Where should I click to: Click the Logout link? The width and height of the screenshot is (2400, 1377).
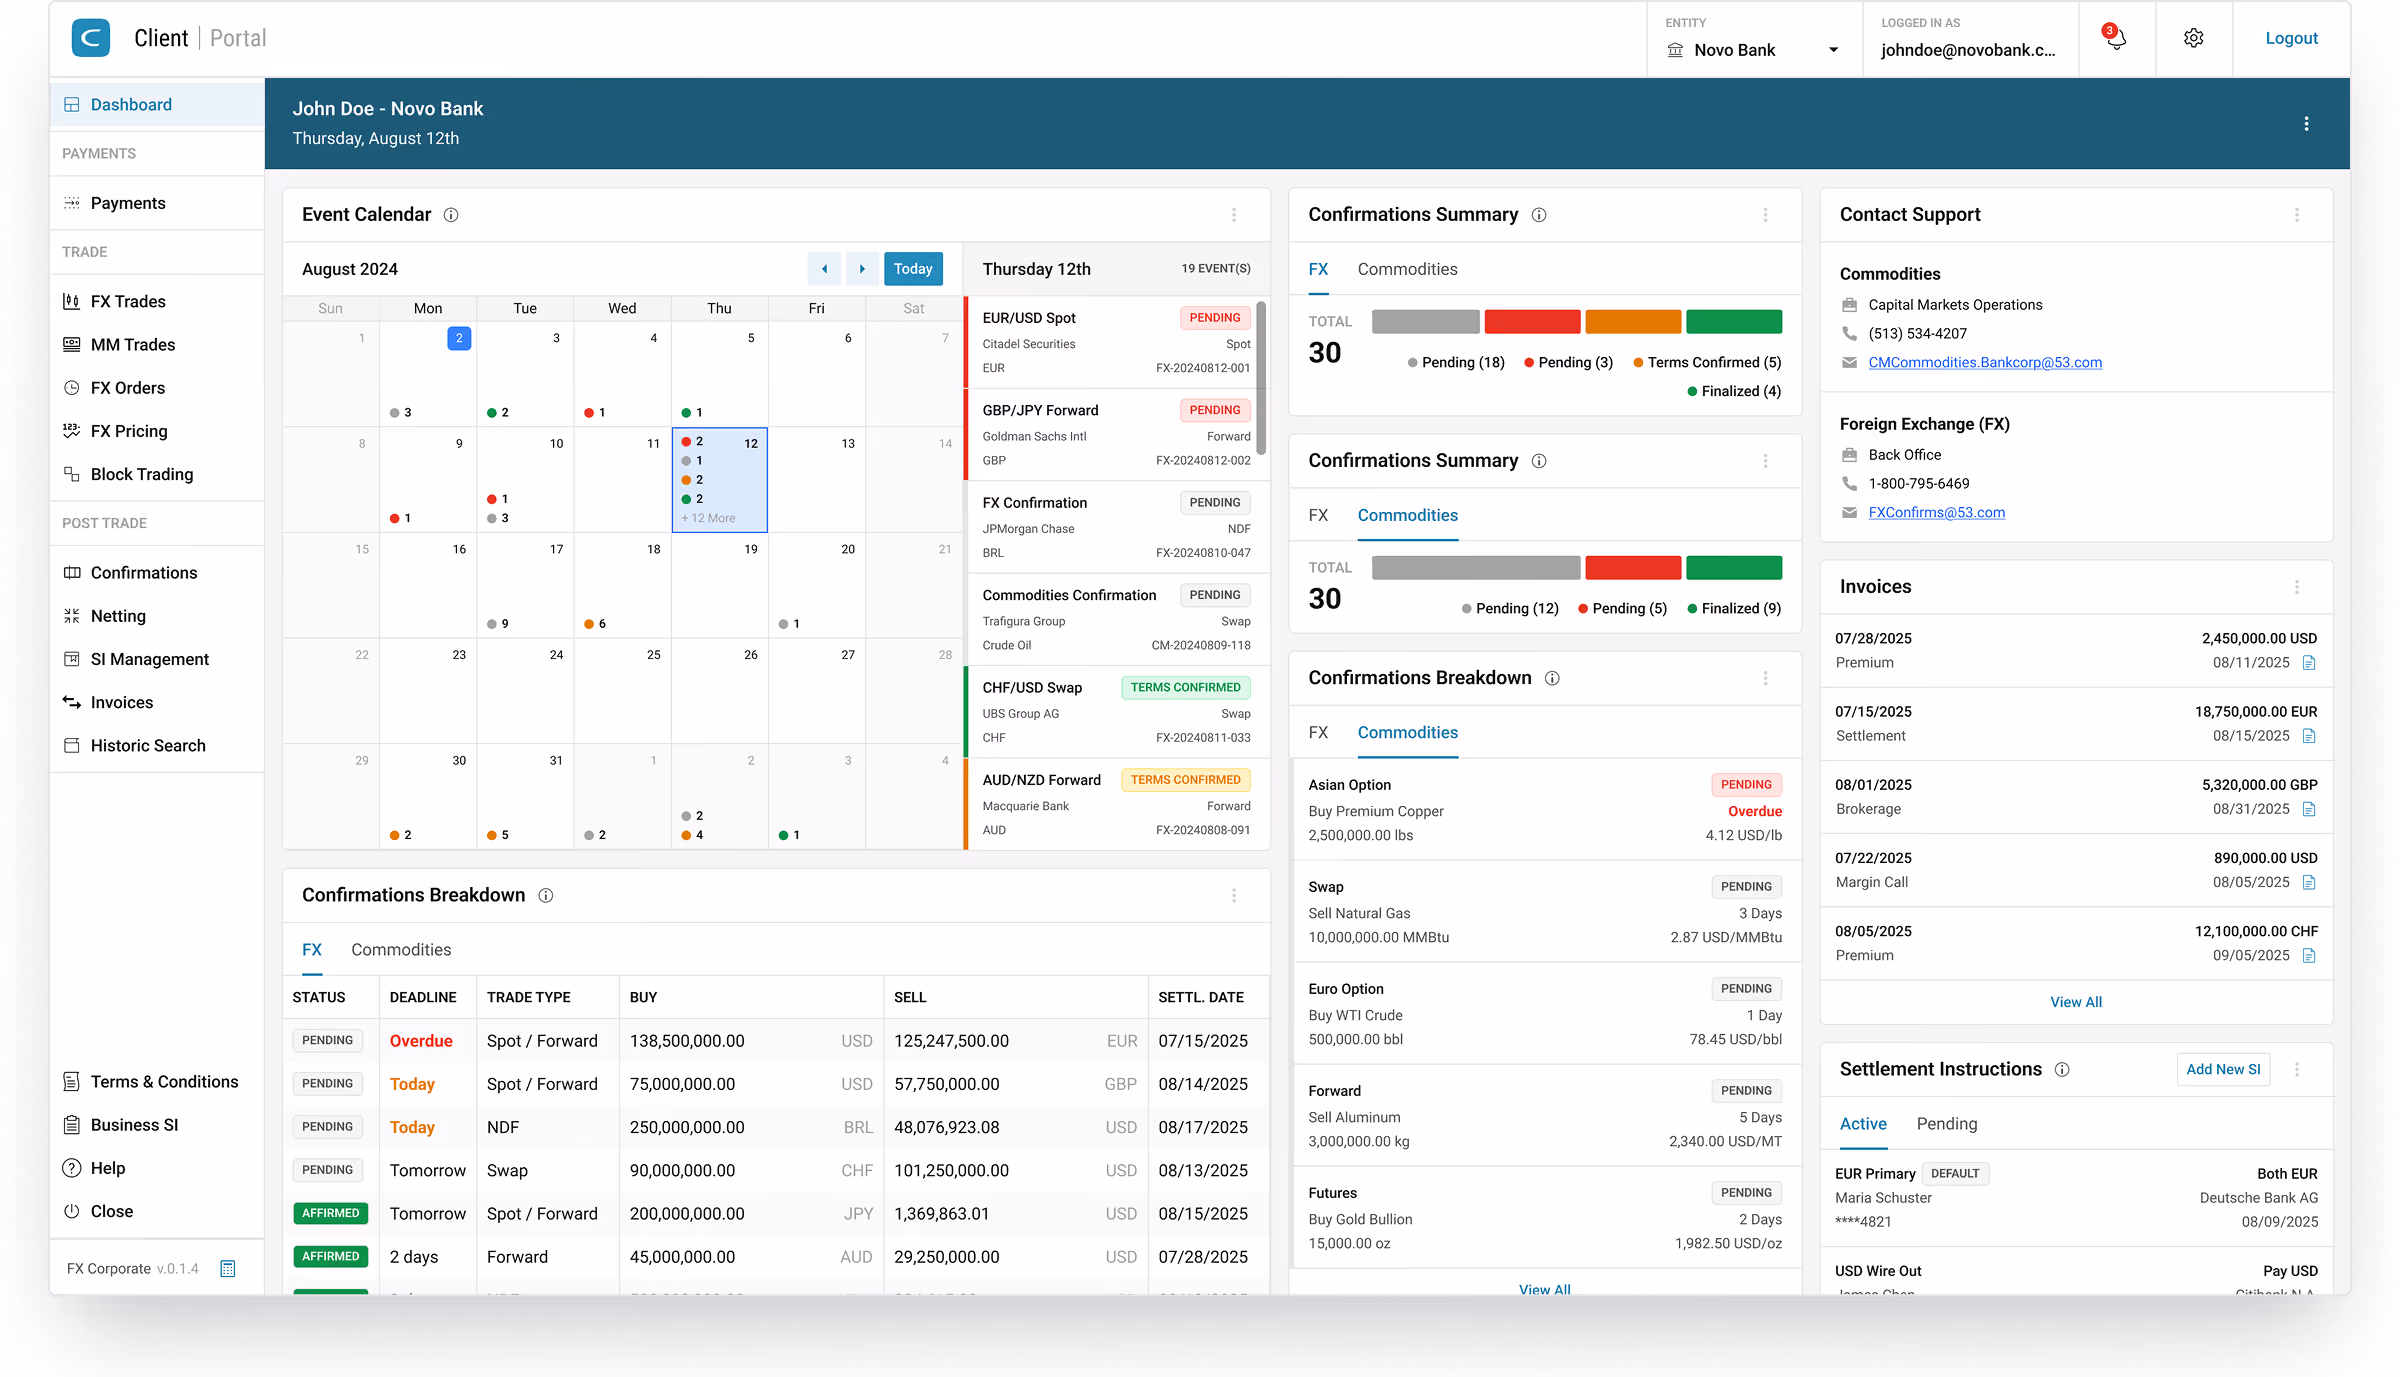point(2291,38)
